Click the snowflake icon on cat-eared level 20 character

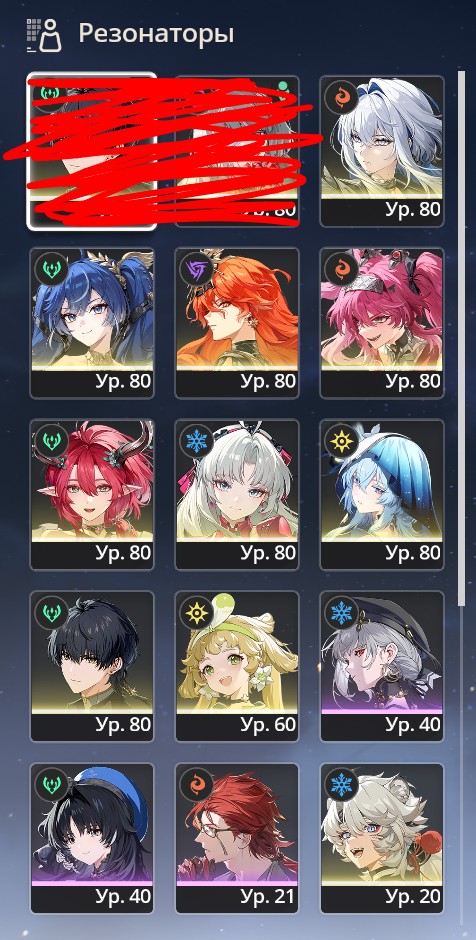[x=341, y=785]
